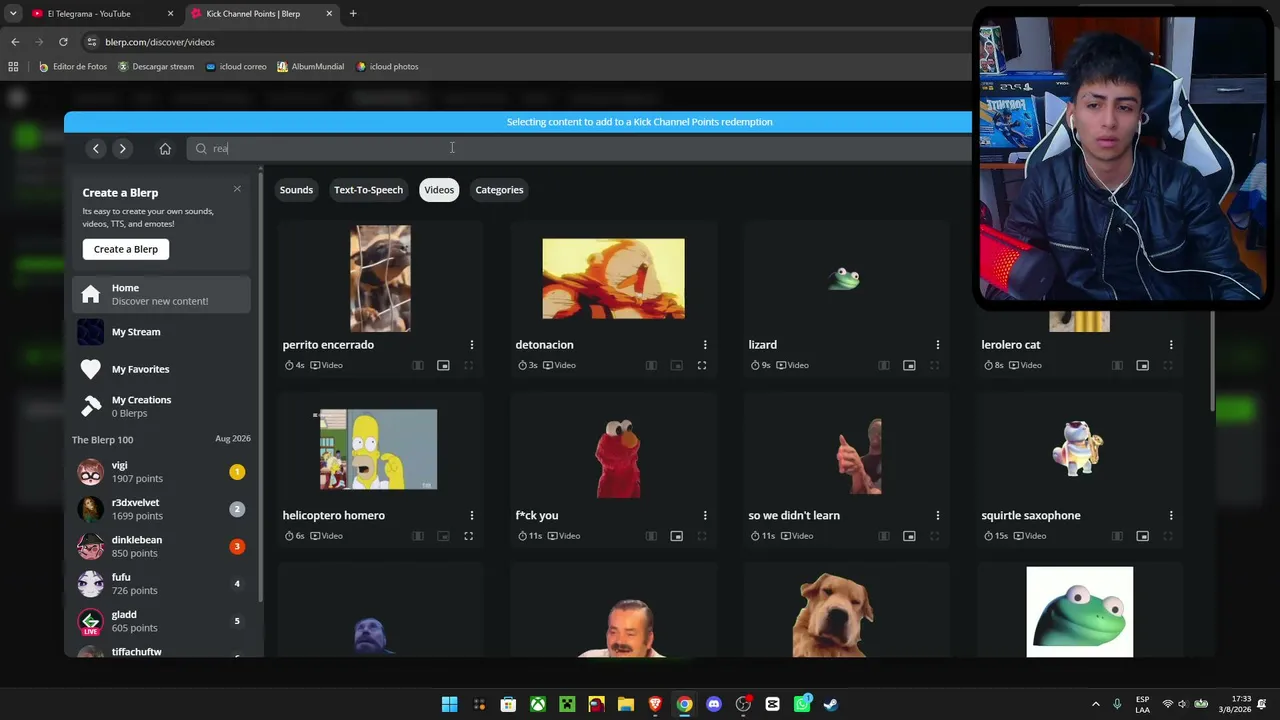Open options menu for detonacion

coord(705,345)
